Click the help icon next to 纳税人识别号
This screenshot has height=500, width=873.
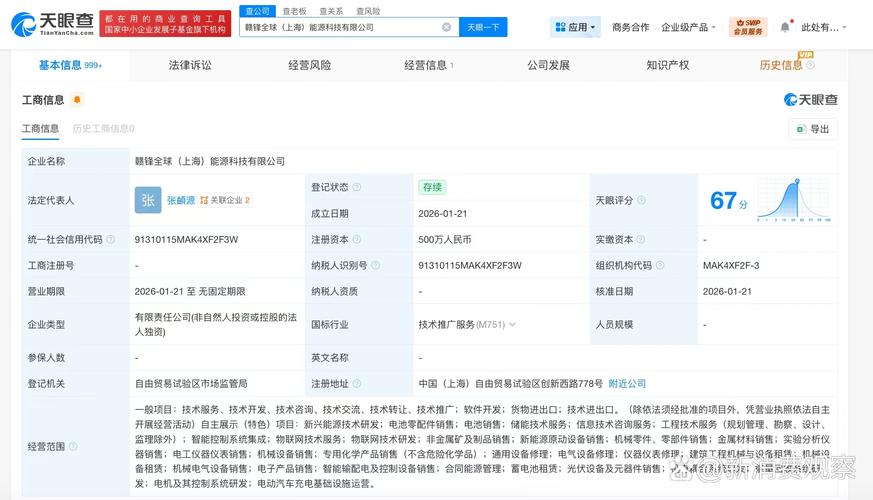376,266
